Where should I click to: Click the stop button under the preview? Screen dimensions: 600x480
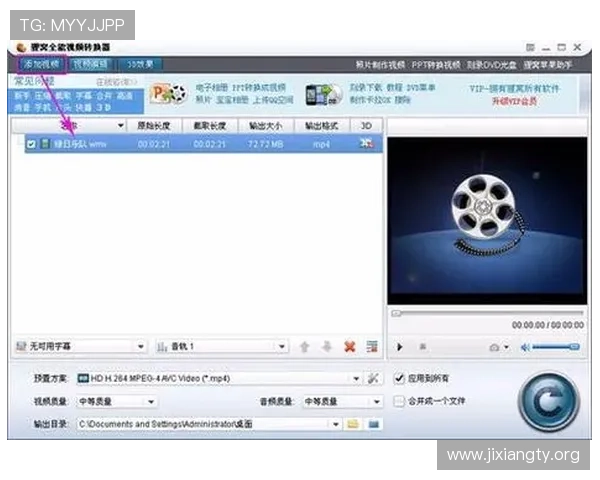(423, 347)
